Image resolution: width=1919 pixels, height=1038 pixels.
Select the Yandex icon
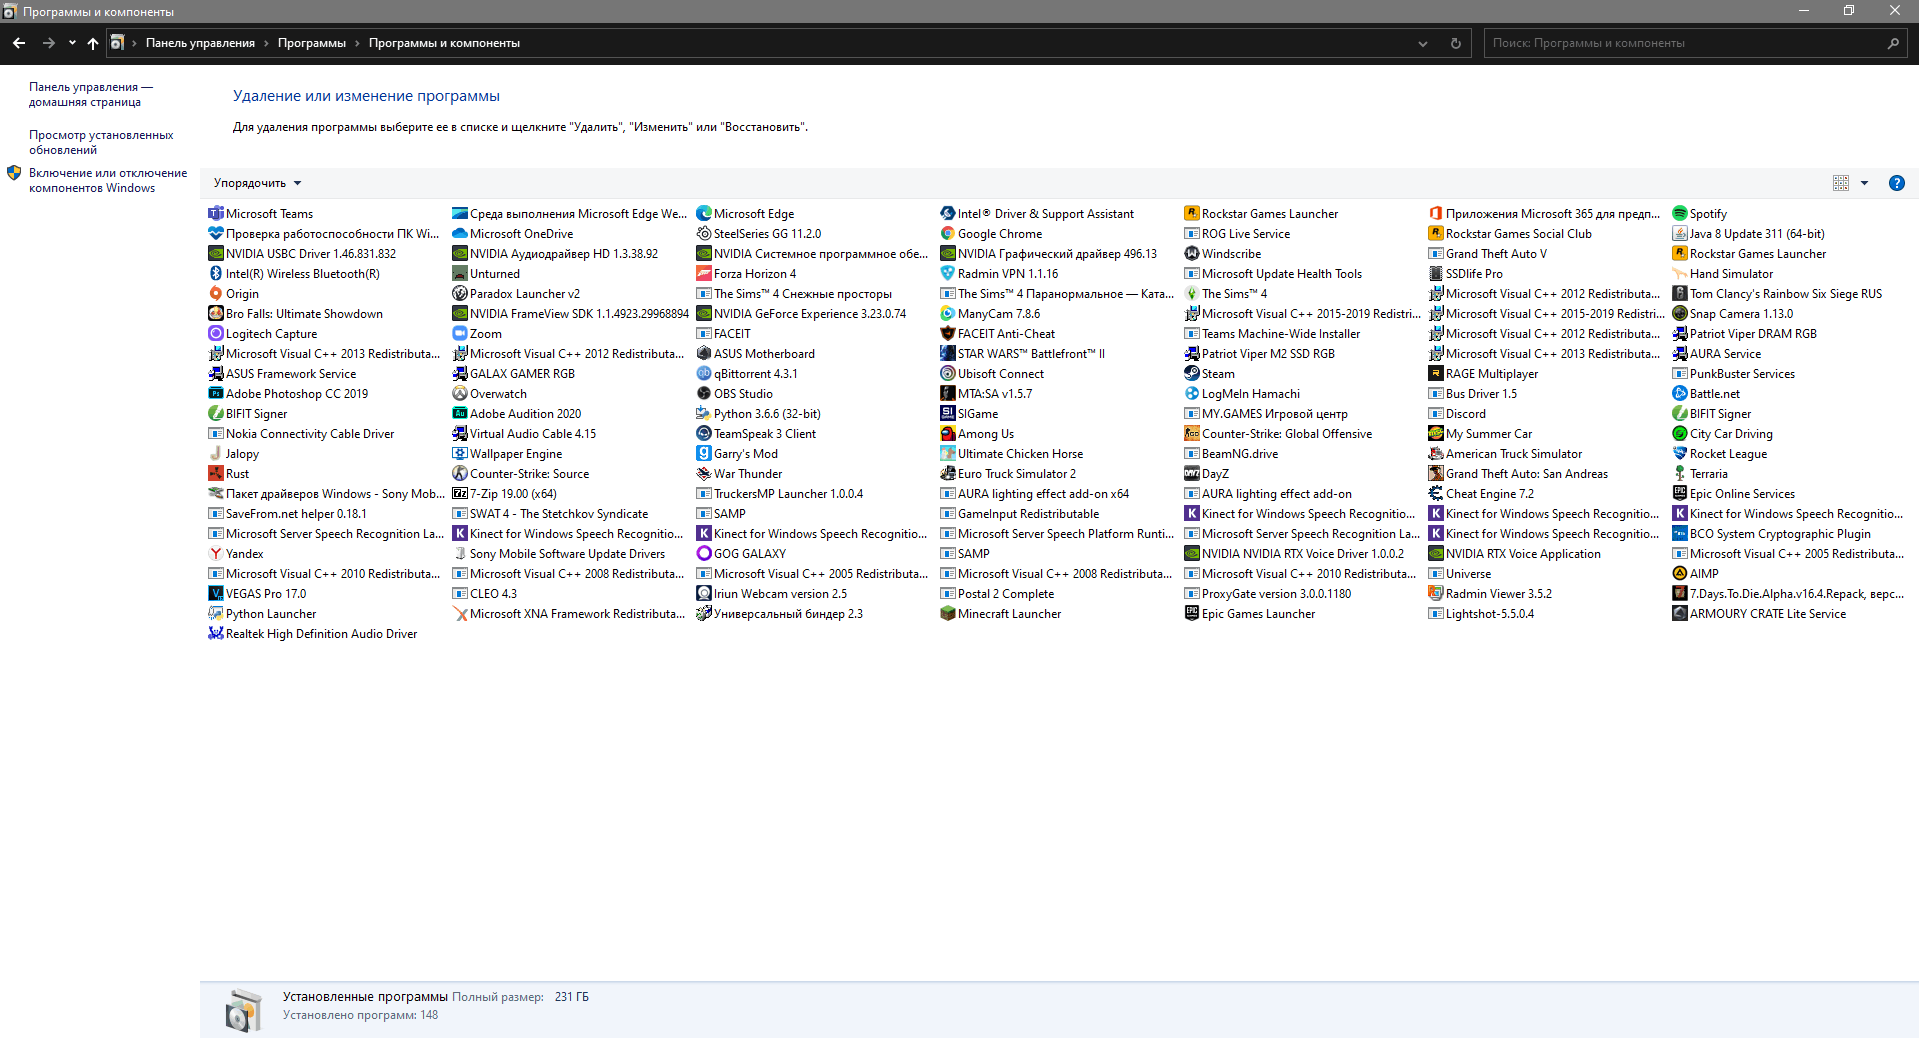216,553
